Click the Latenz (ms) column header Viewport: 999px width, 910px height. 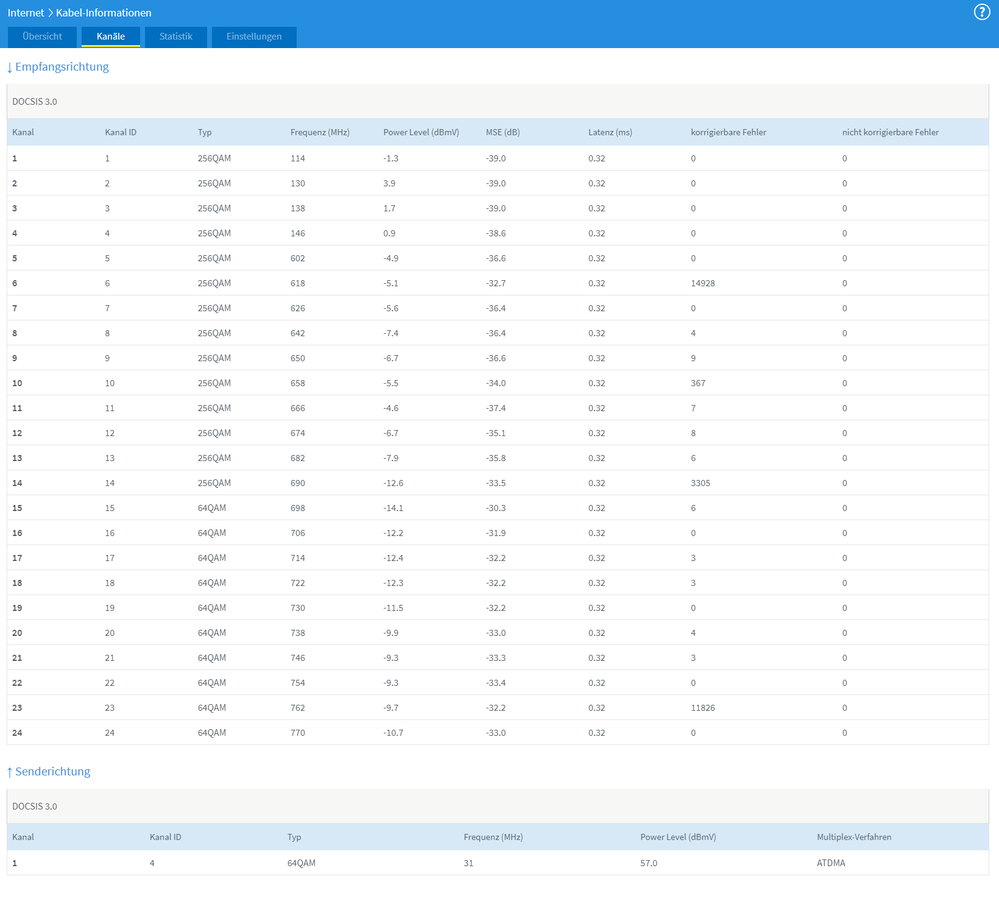610,133
